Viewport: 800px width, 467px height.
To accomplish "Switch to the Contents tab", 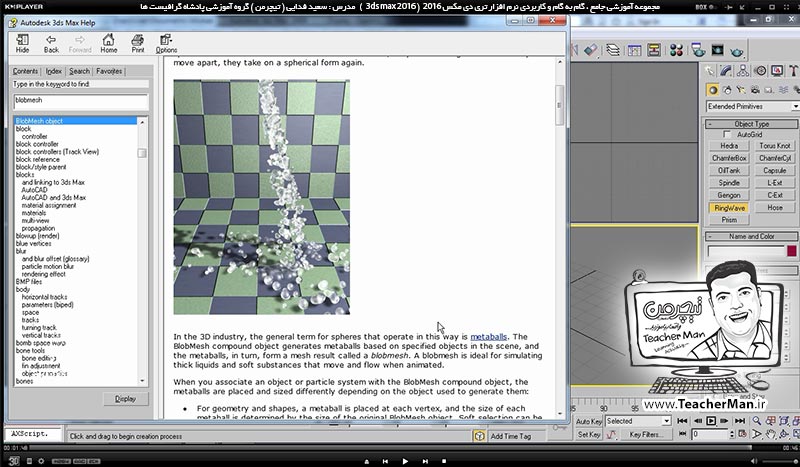I will pyautogui.click(x=25, y=71).
